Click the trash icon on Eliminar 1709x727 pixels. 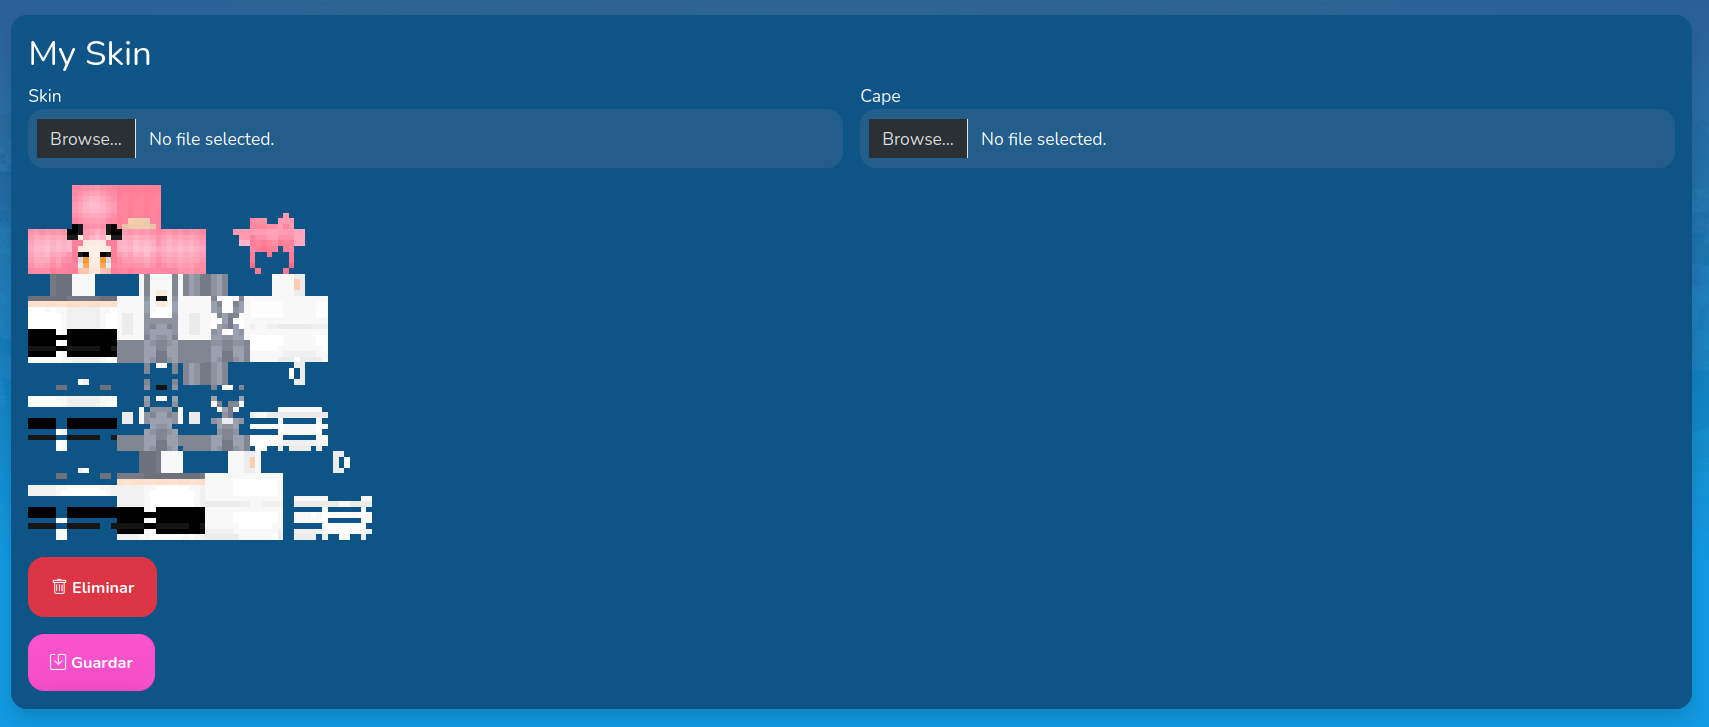(59, 587)
